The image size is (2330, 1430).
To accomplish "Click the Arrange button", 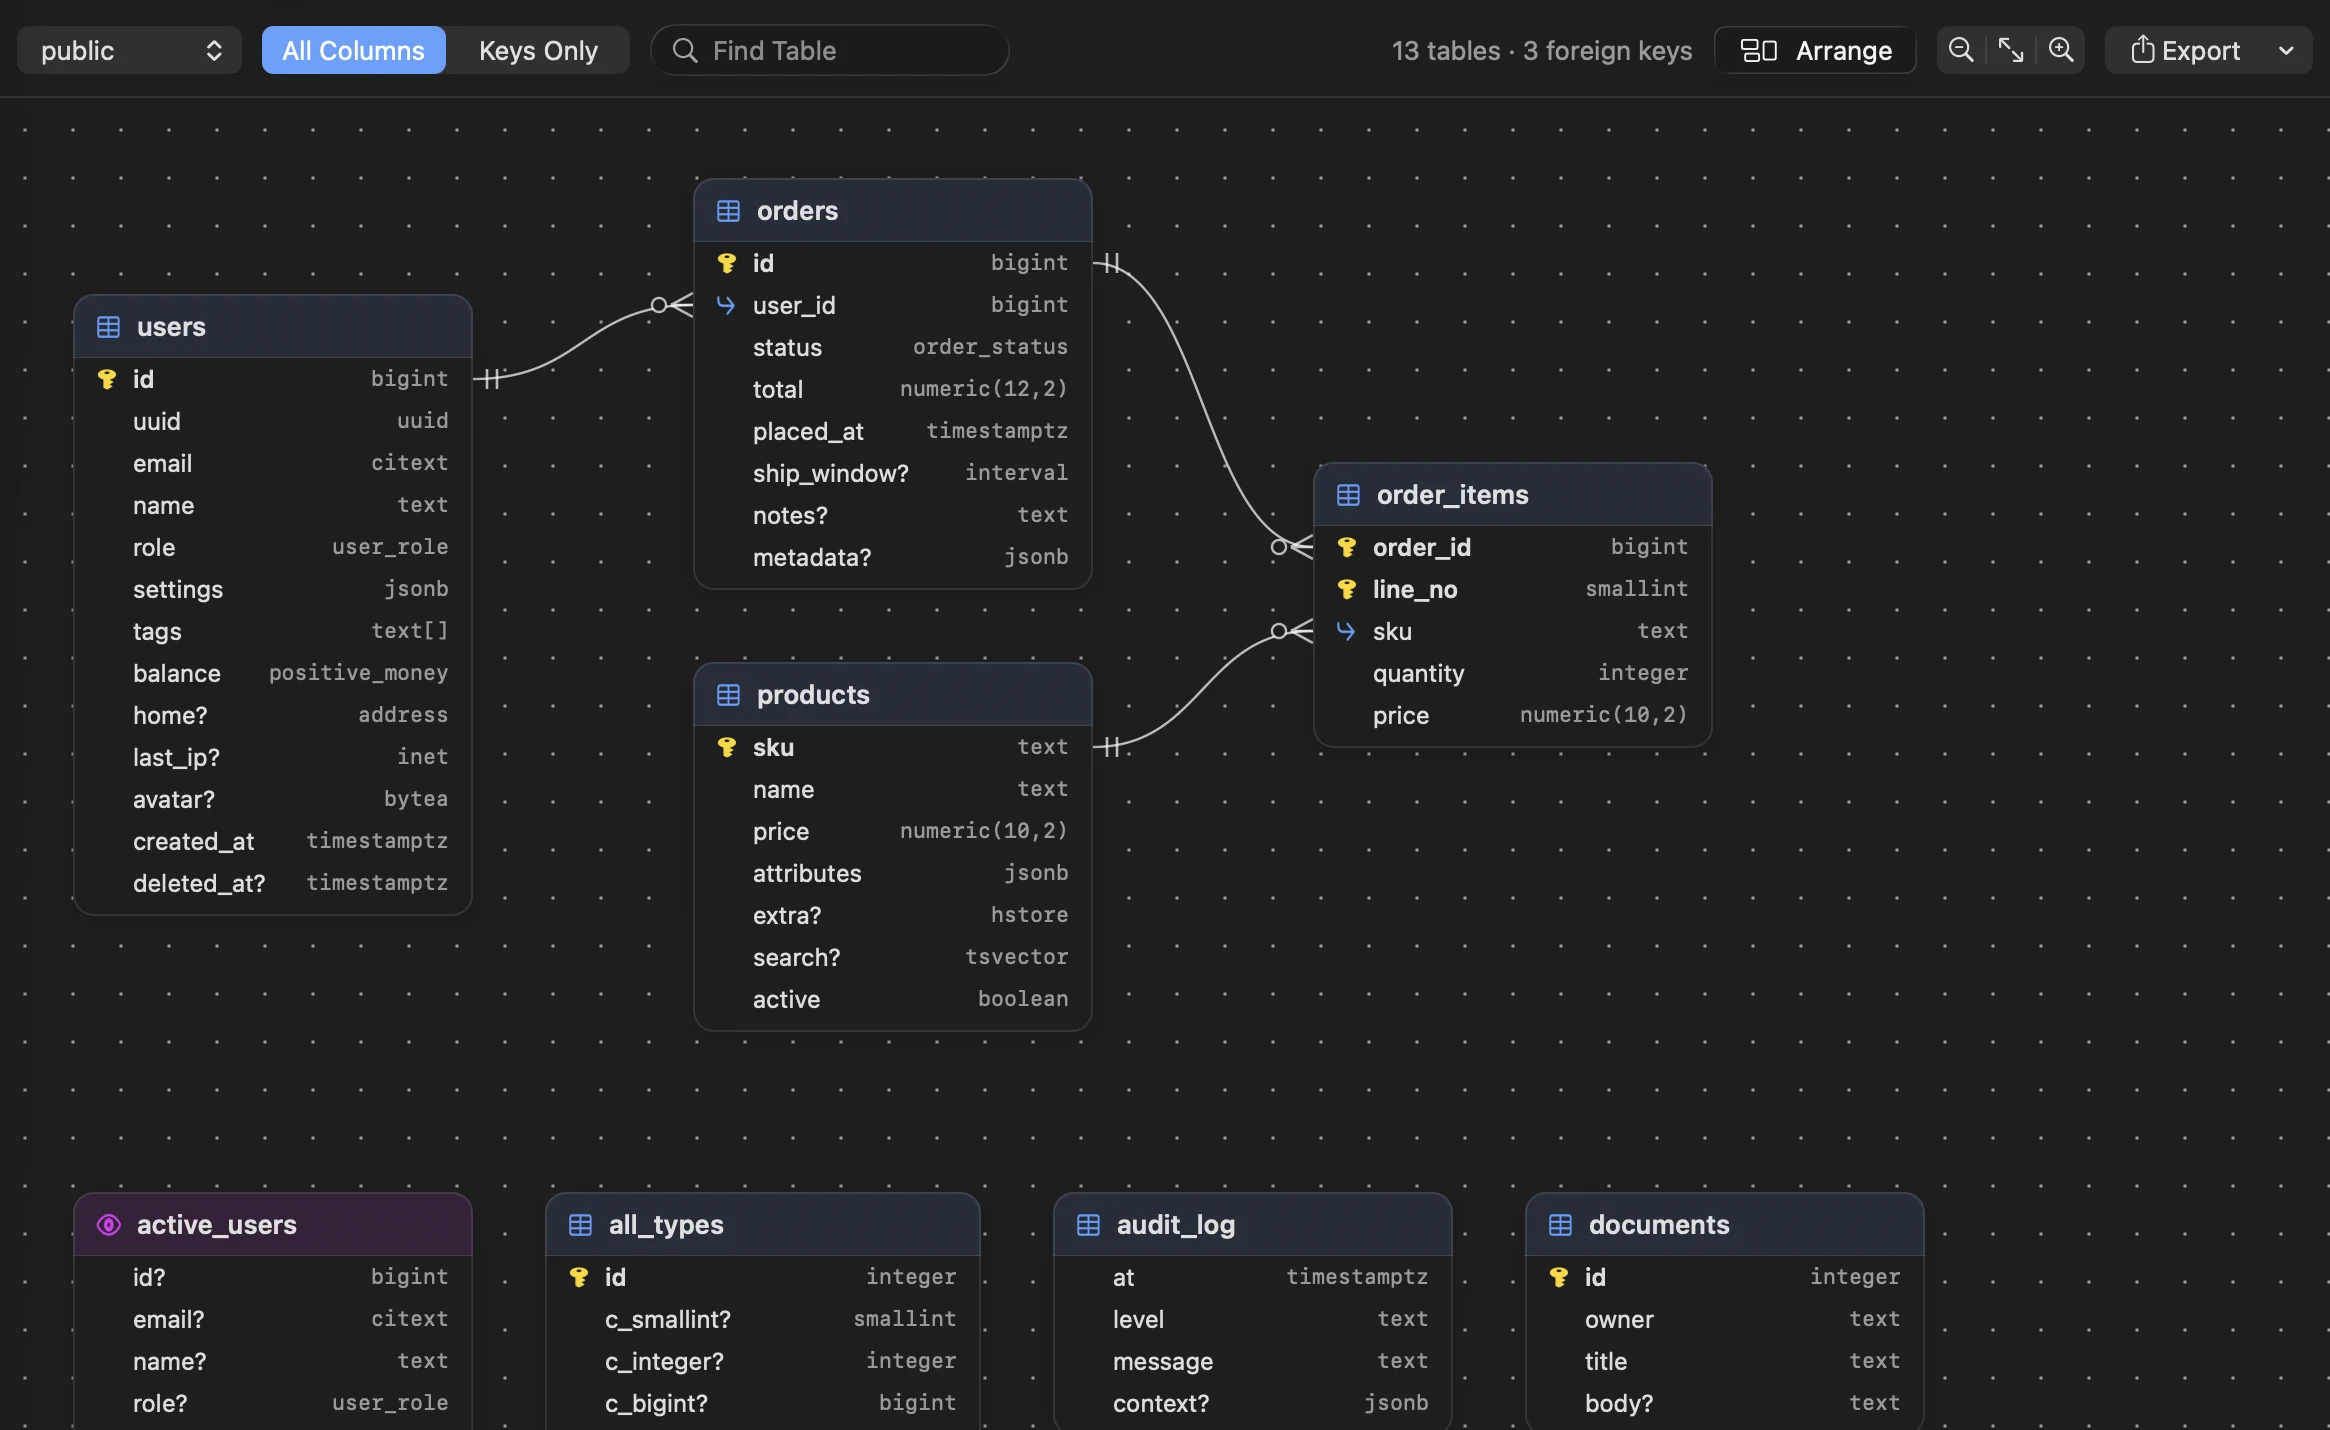I will click(x=1815, y=50).
